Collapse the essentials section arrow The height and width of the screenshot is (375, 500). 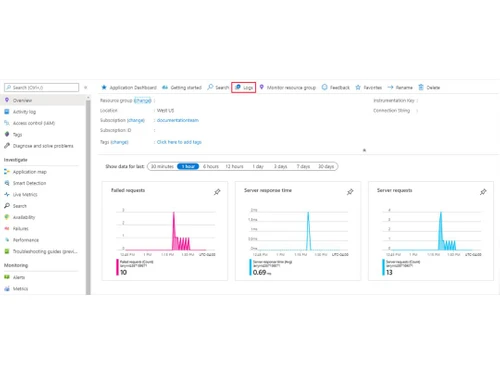(x=364, y=150)
